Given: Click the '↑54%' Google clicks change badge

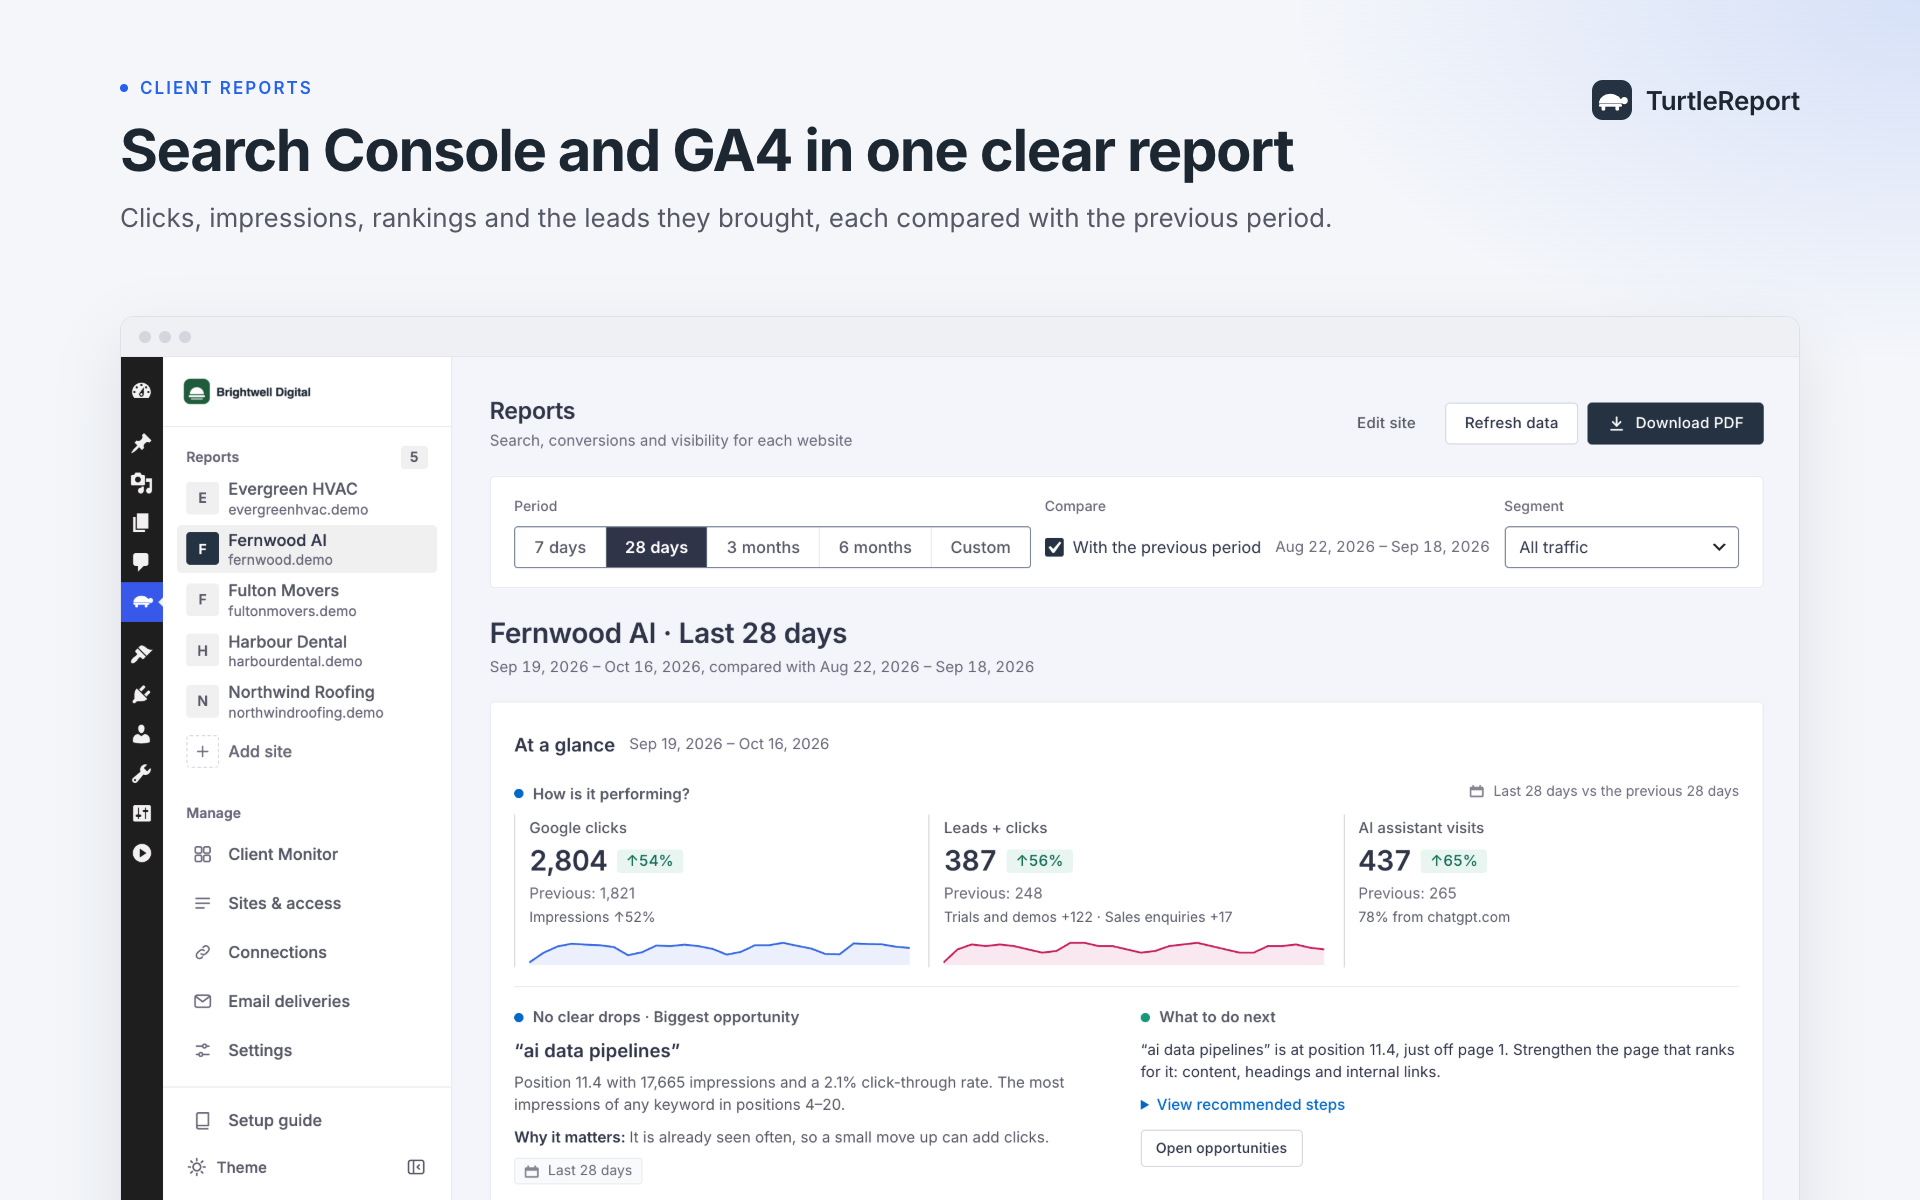Looking at the screenshot, I should [650, 860].
